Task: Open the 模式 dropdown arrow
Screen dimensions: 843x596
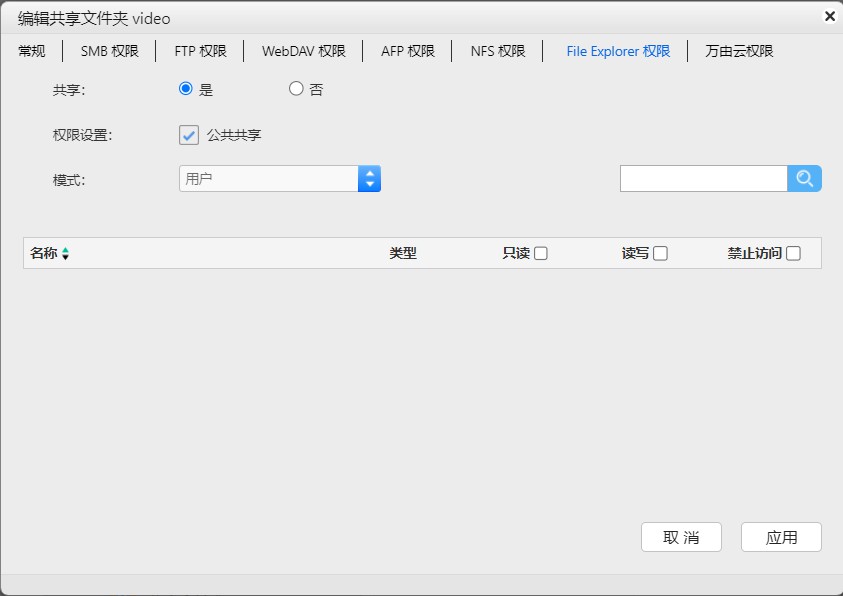Action: pyautogui.click(x=369, y=179)
